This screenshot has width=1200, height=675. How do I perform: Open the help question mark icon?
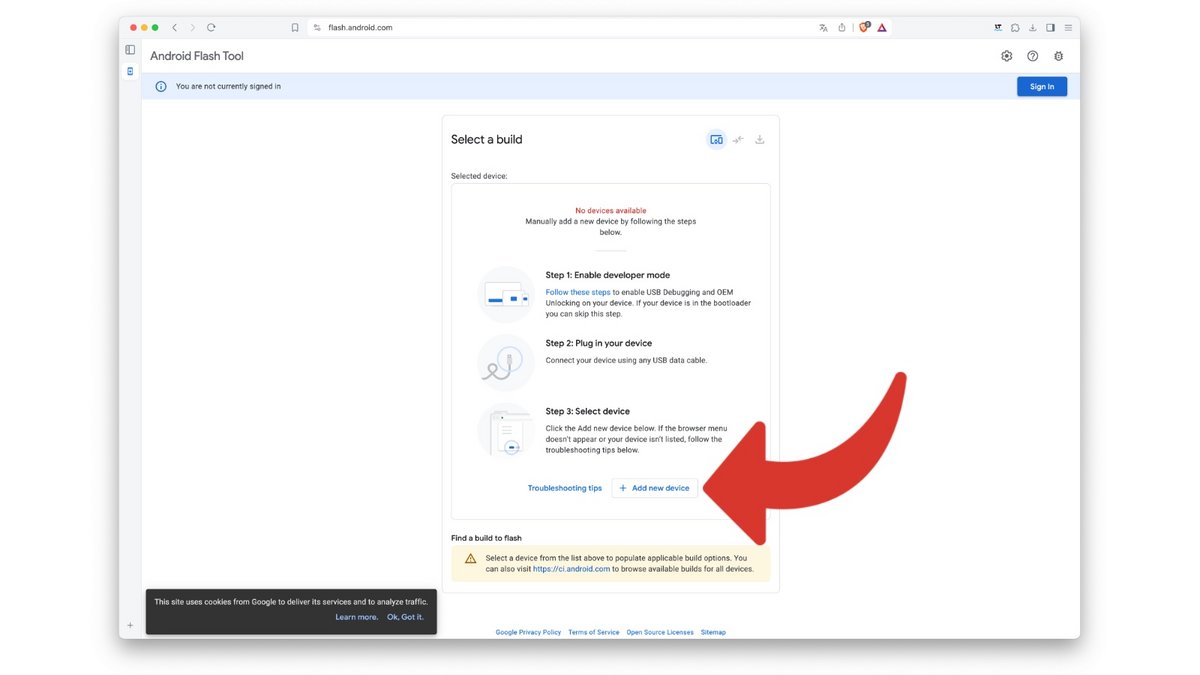point(1033,56)
